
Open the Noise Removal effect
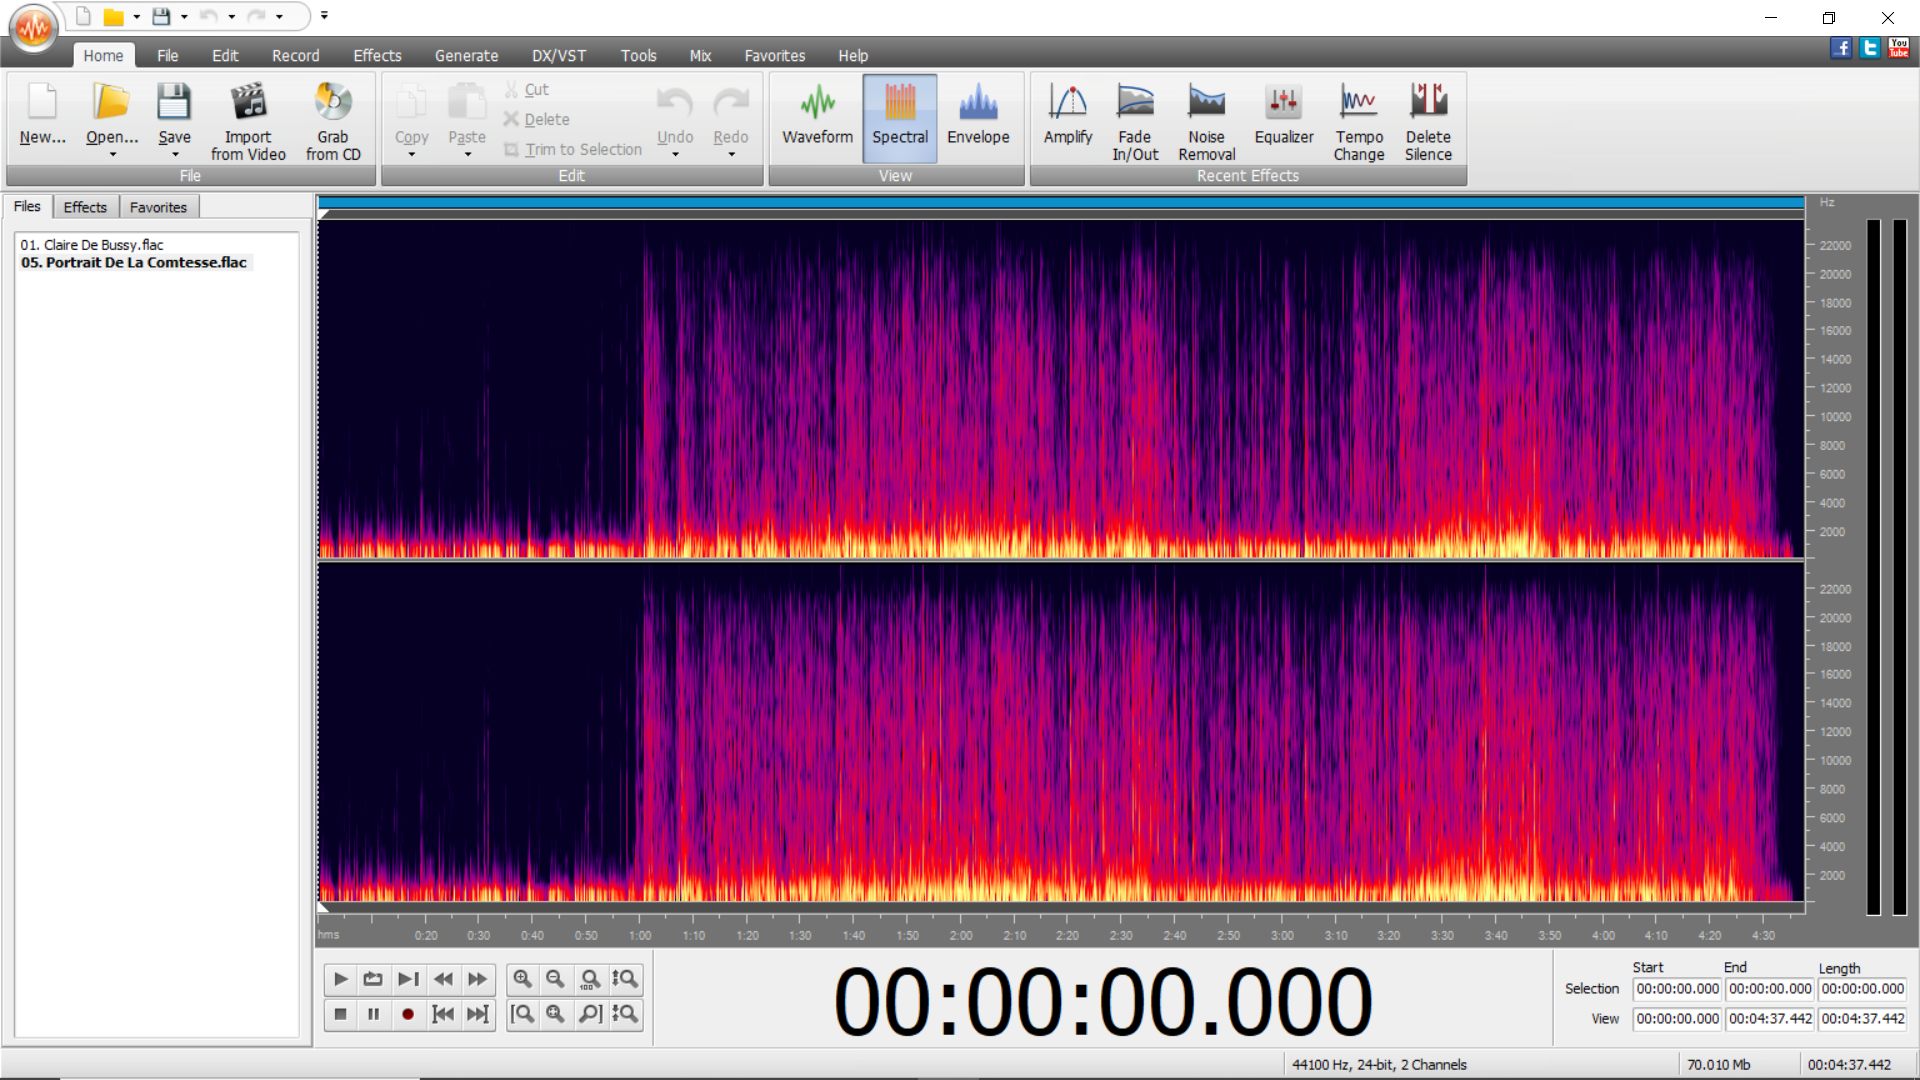pos(1206,120)
